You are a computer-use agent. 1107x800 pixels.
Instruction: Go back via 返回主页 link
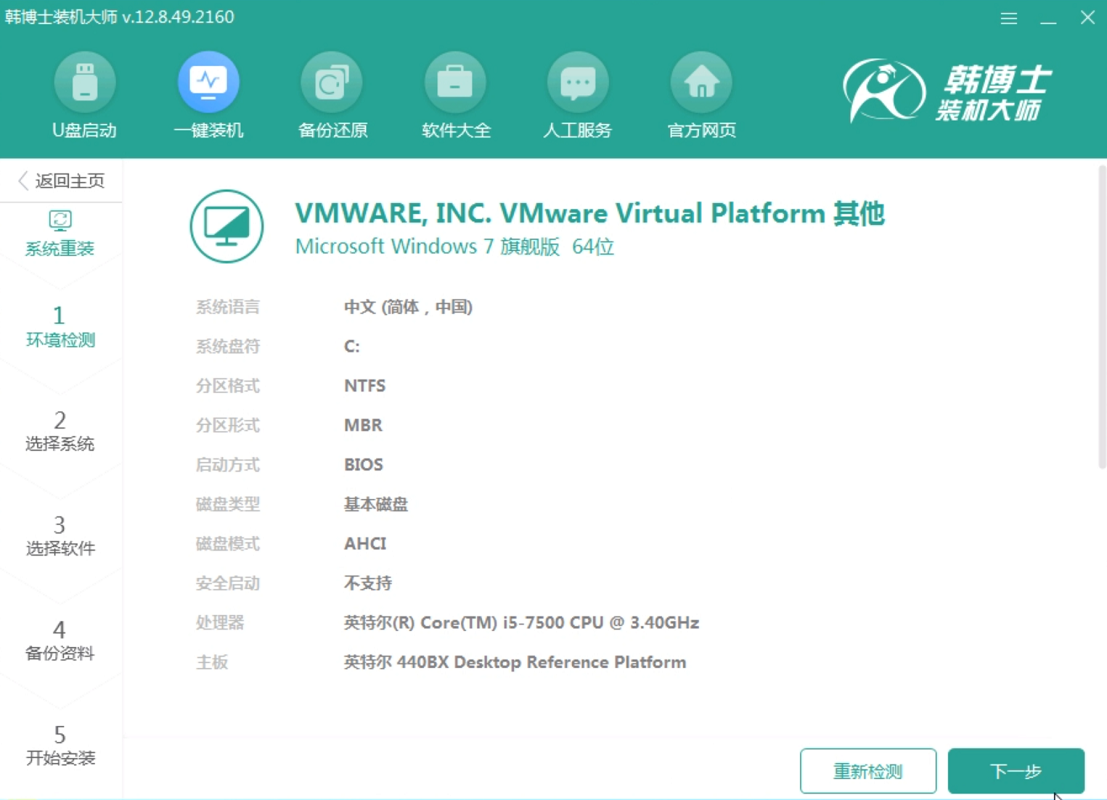tap(62, 181)
